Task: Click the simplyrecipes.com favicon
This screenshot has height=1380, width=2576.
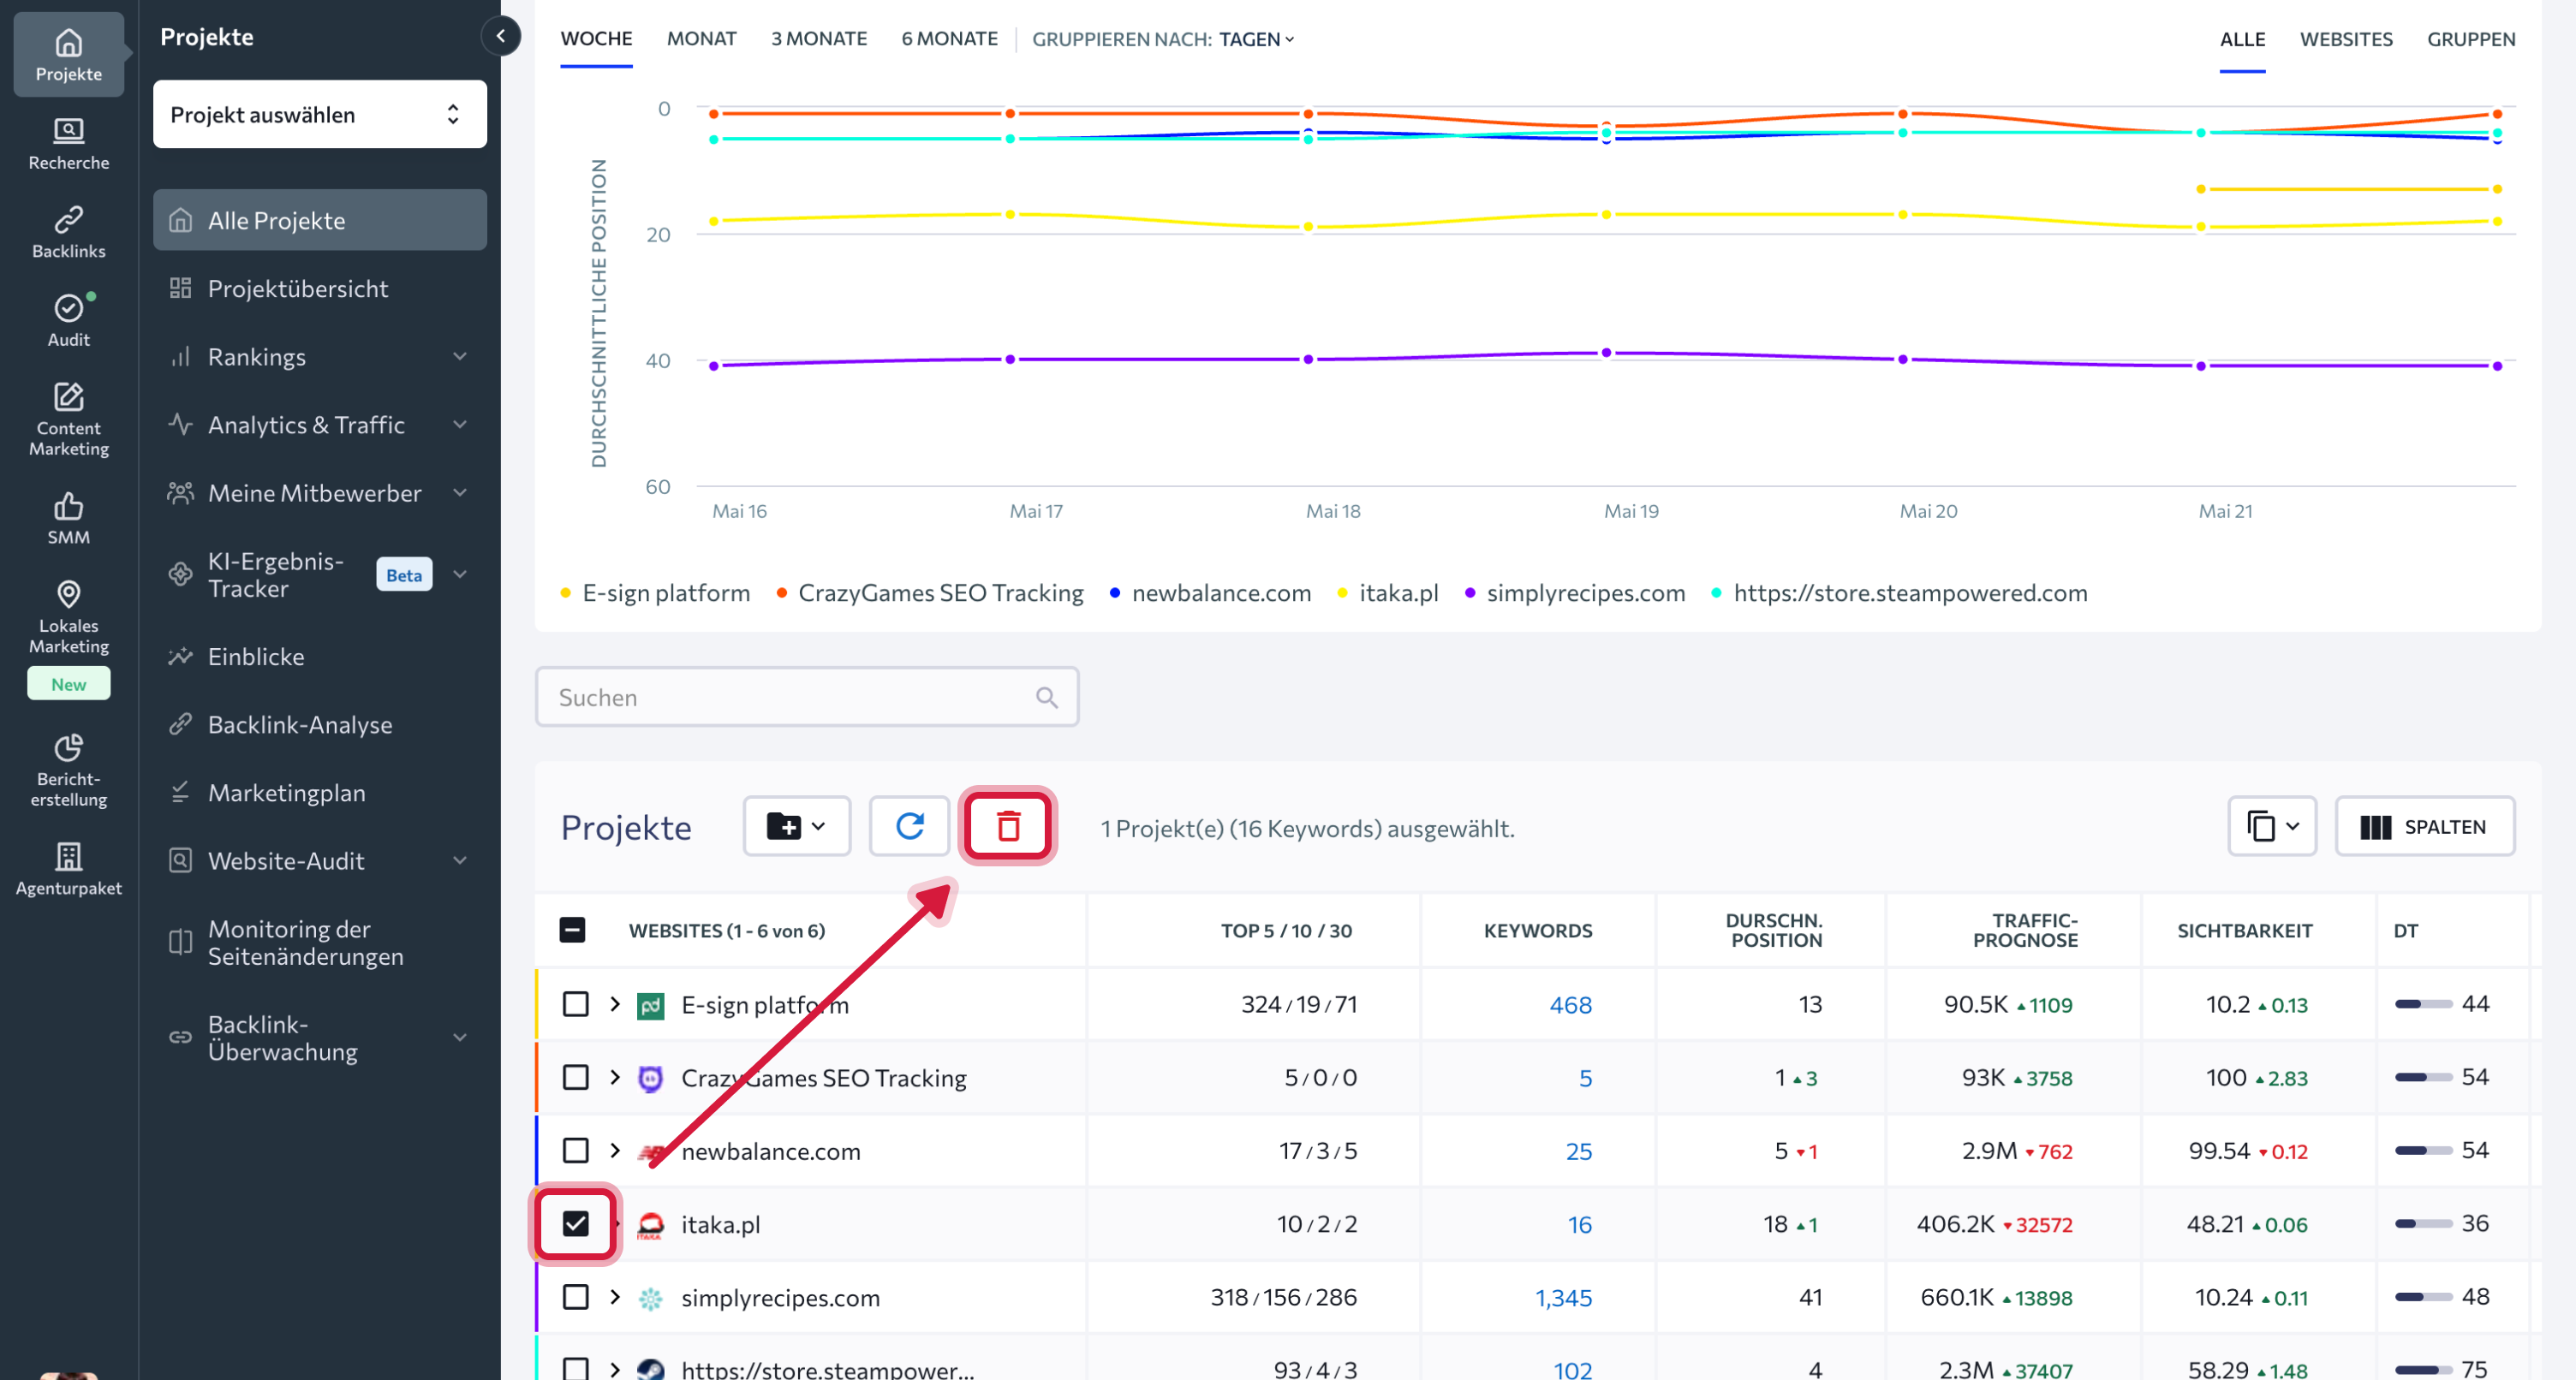Action: (x=650, y=1298)
